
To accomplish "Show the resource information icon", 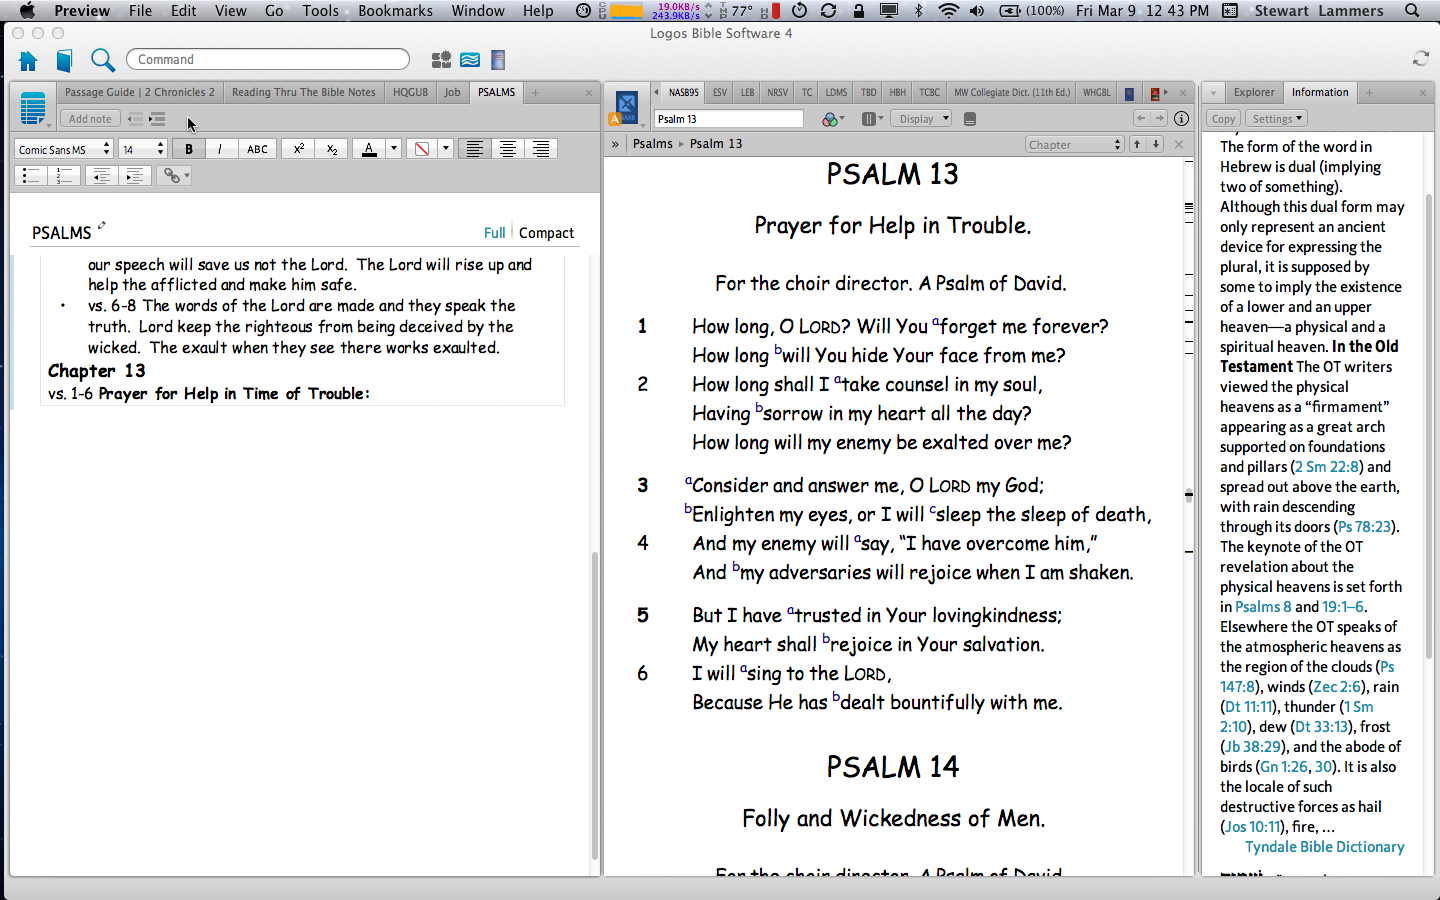I will [1181, 118].
